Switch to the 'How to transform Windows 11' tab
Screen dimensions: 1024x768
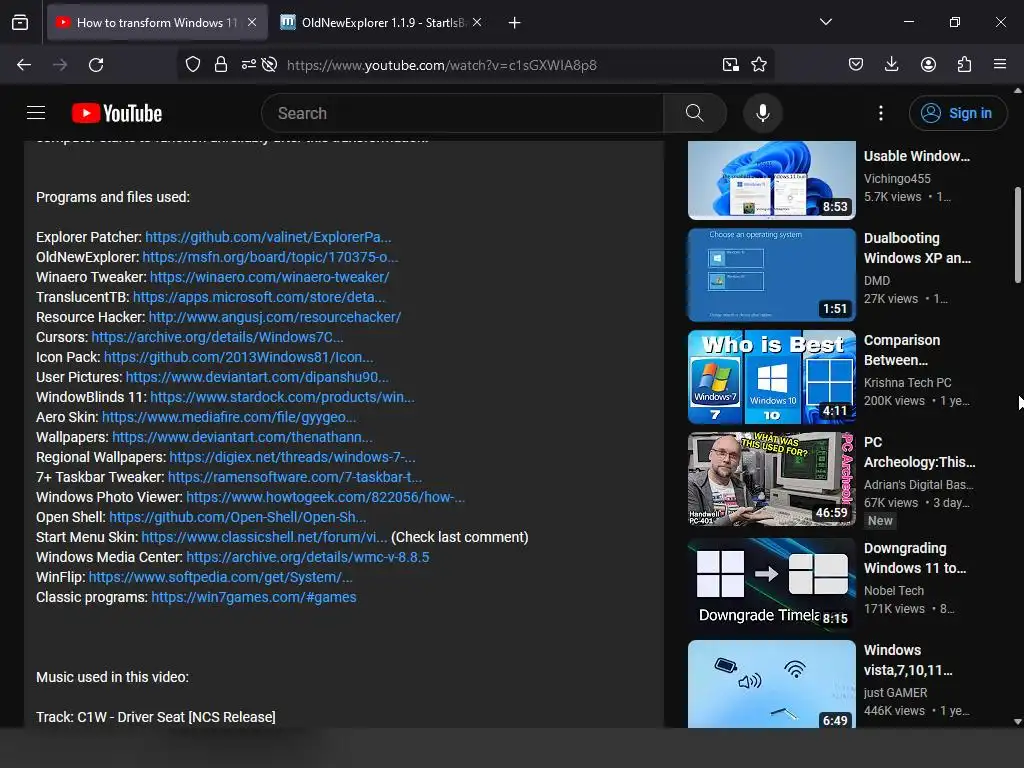157,22
